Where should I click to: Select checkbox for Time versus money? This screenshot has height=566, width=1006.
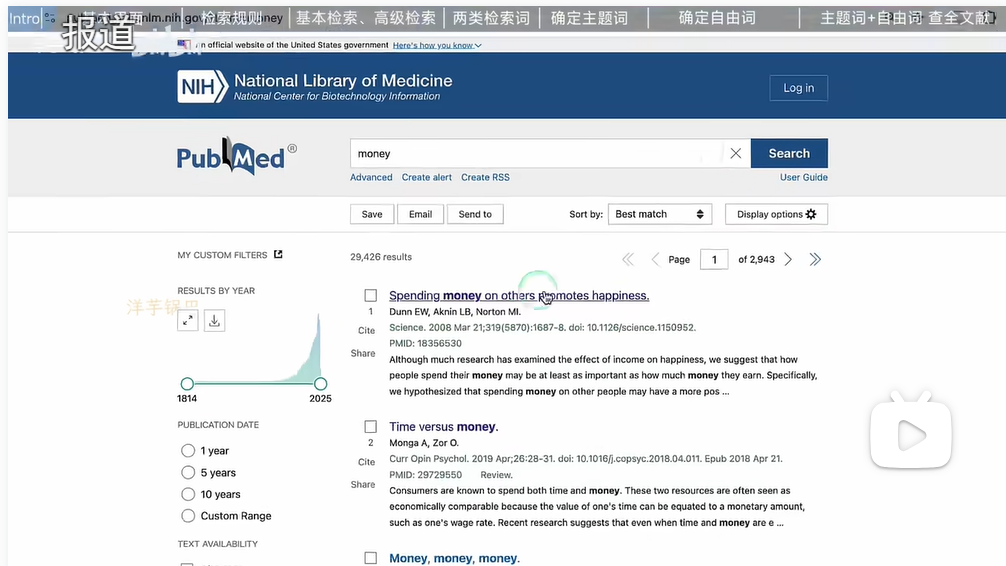pos(371,427)
